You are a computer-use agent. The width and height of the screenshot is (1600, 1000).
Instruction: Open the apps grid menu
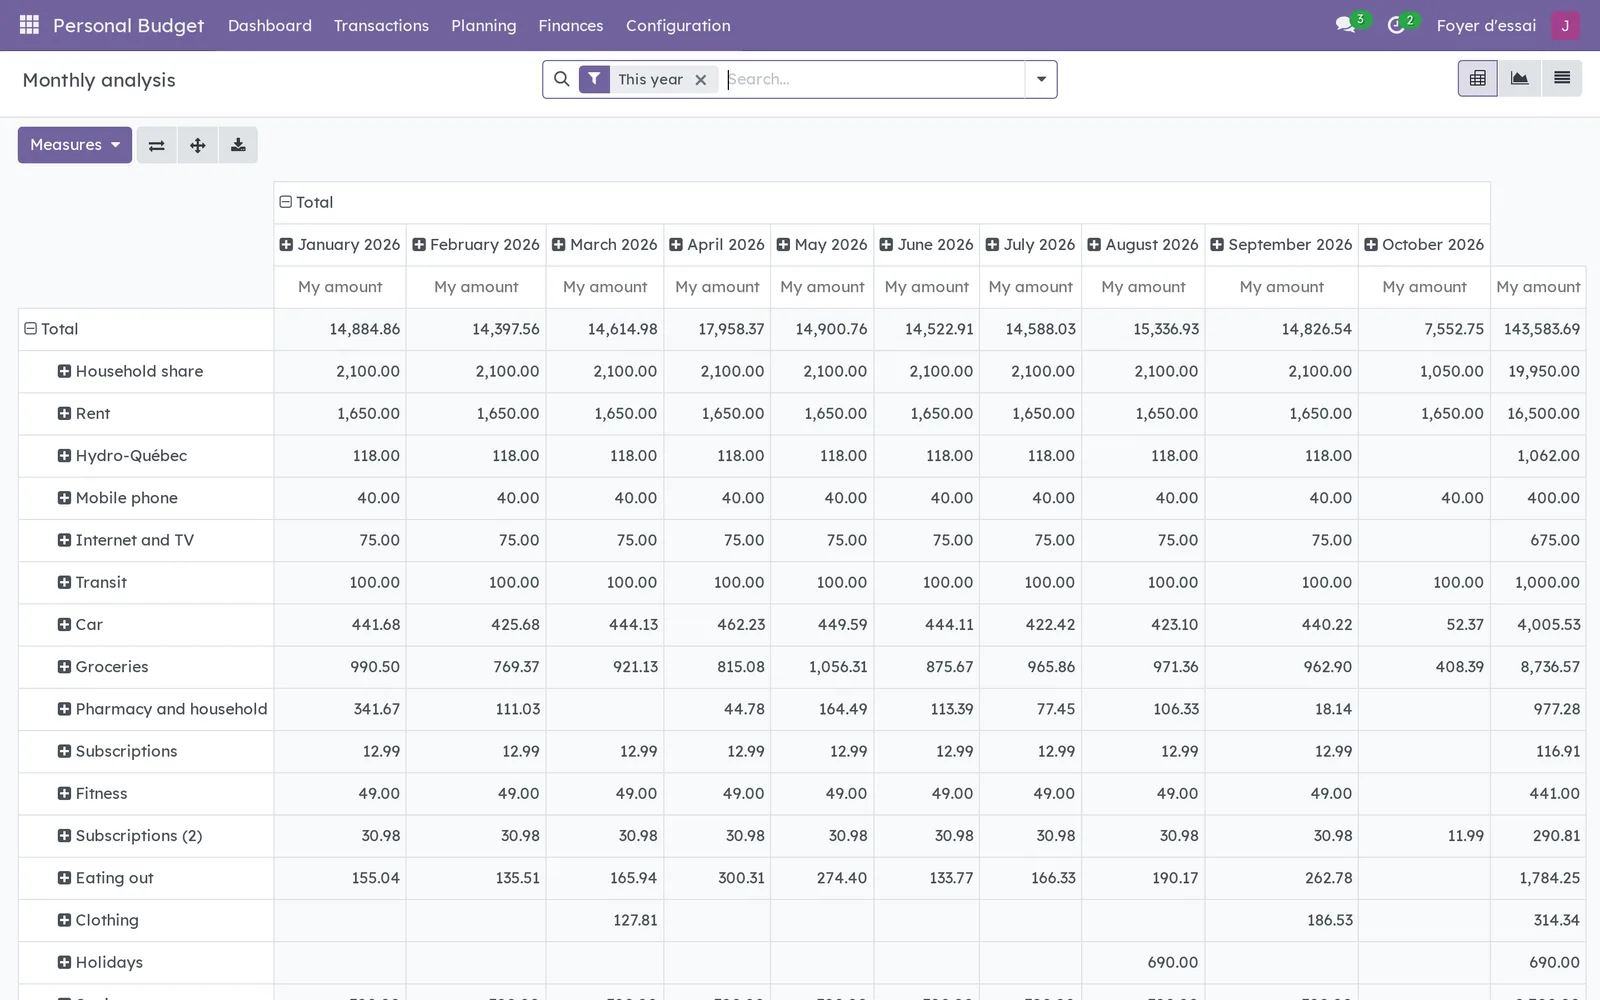(x=29, y=25)
